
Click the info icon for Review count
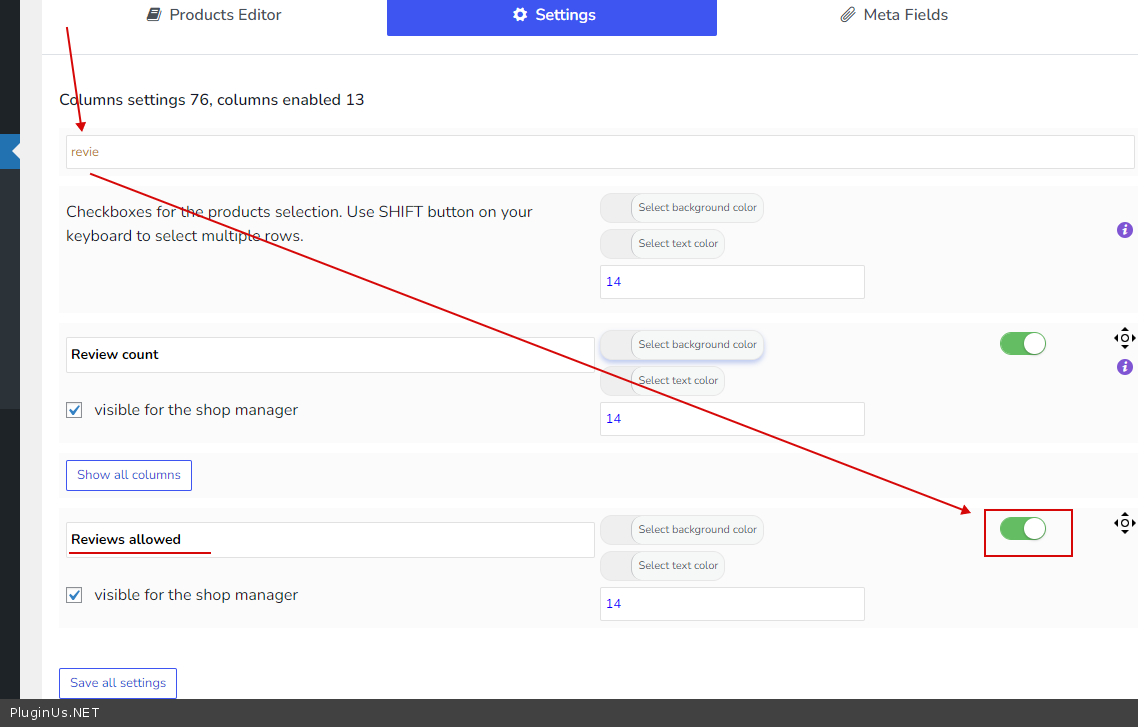1124,367
